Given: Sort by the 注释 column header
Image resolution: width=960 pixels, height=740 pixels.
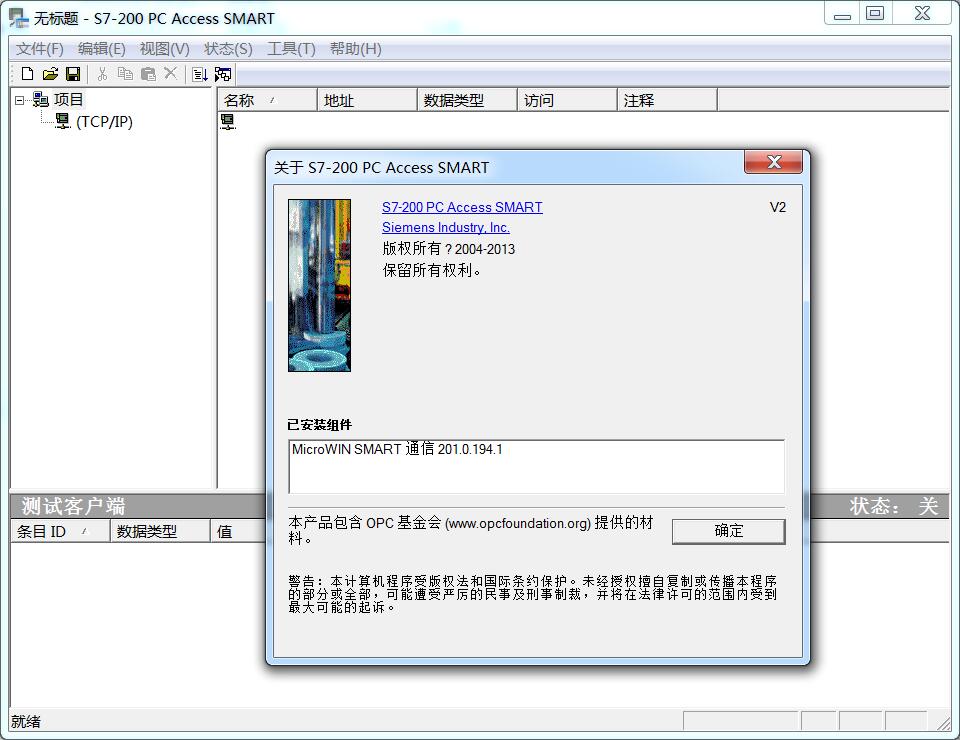Looking at the screenshot, I should coord(667,100).
